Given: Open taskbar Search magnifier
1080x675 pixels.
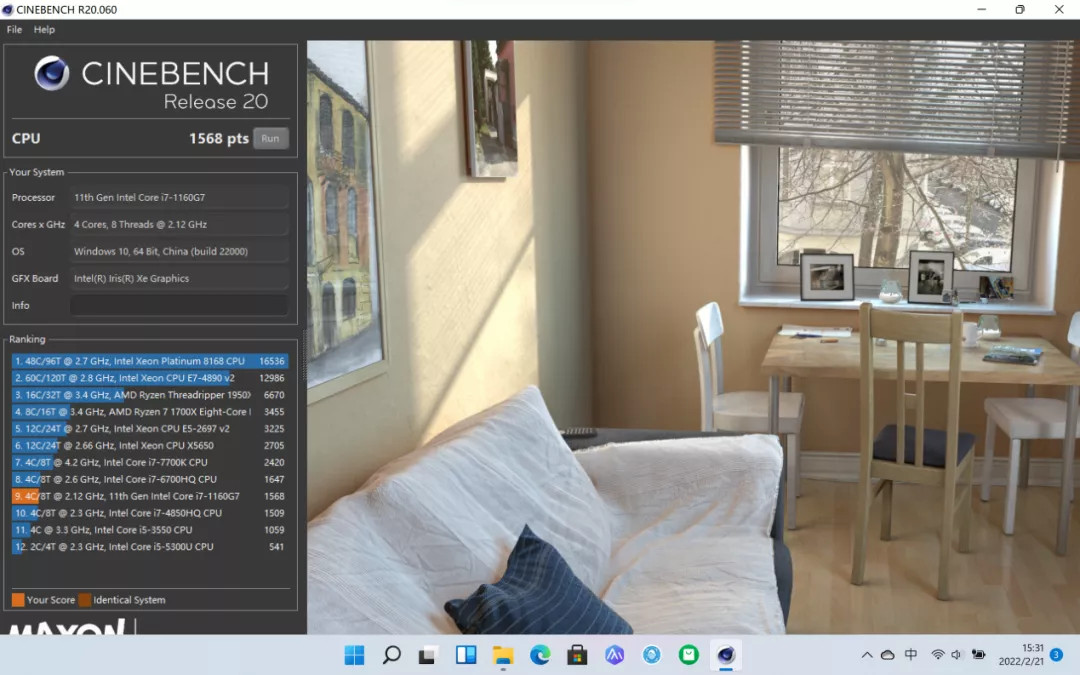Looking at the screenshot, I should (391, 655).
